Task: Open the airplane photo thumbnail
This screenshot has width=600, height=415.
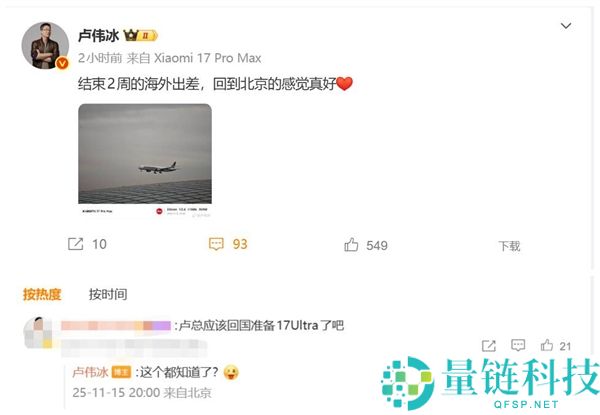Action: point(145,161)
